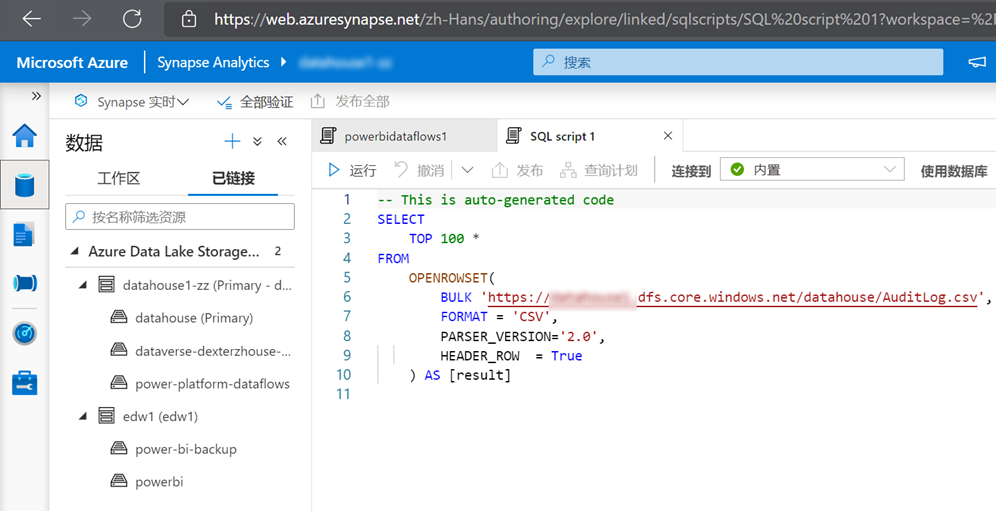The height and width of the screenshot is (511, 996).
Task: Collapse Azure Data Lake Storage group
Action: [75, 252]
